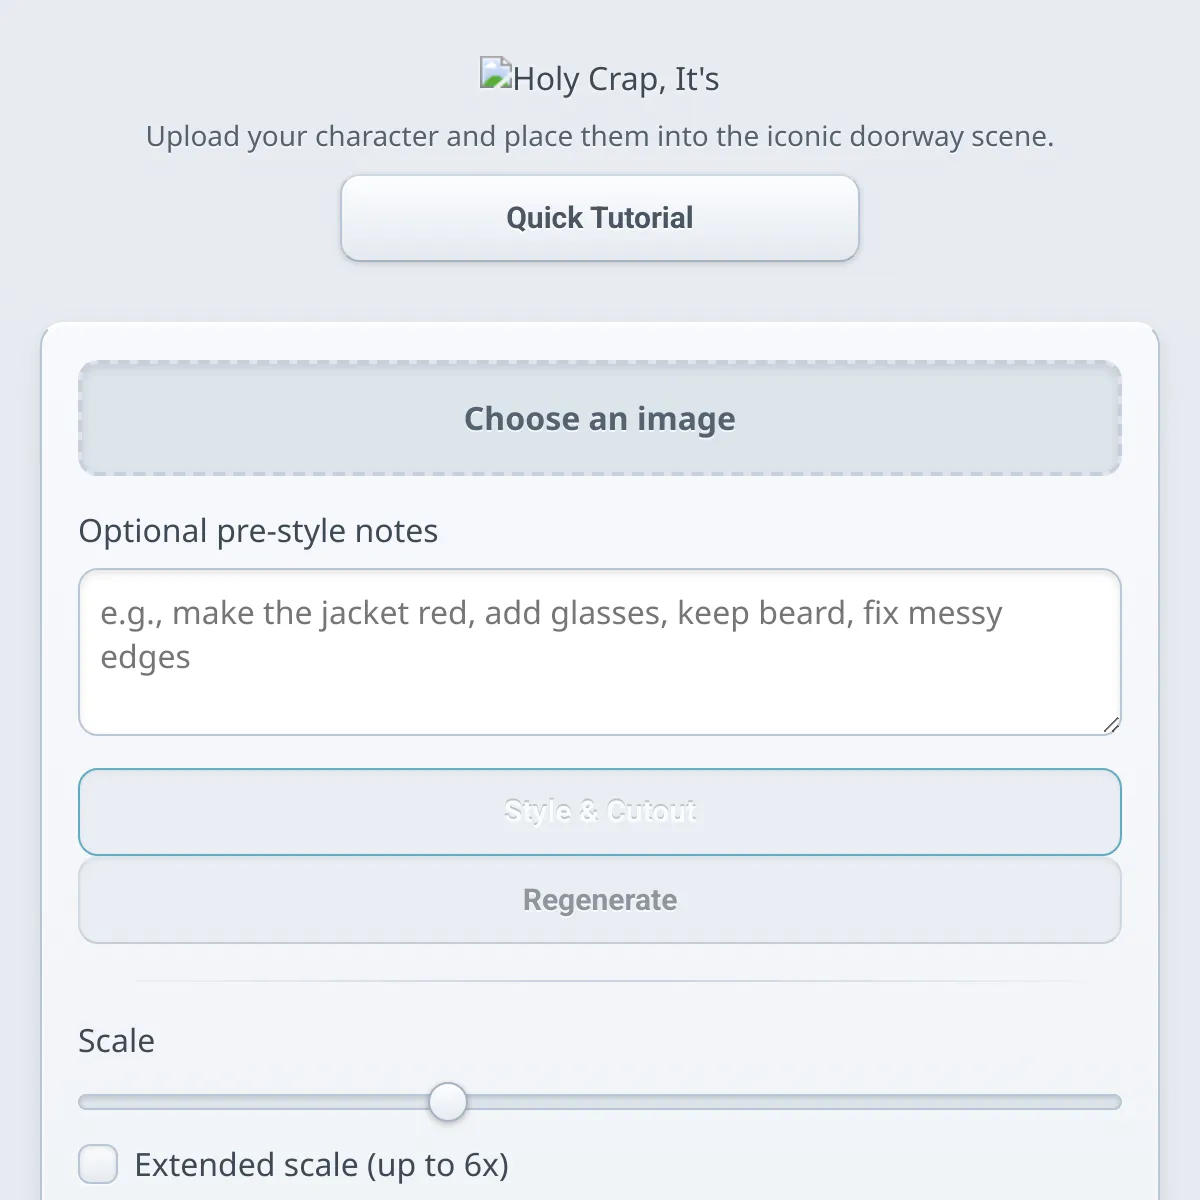Set Scale slider to its maximum end
Image resolution: width=1200 pixels, height=1200 pixels.
(1119, 1102)
